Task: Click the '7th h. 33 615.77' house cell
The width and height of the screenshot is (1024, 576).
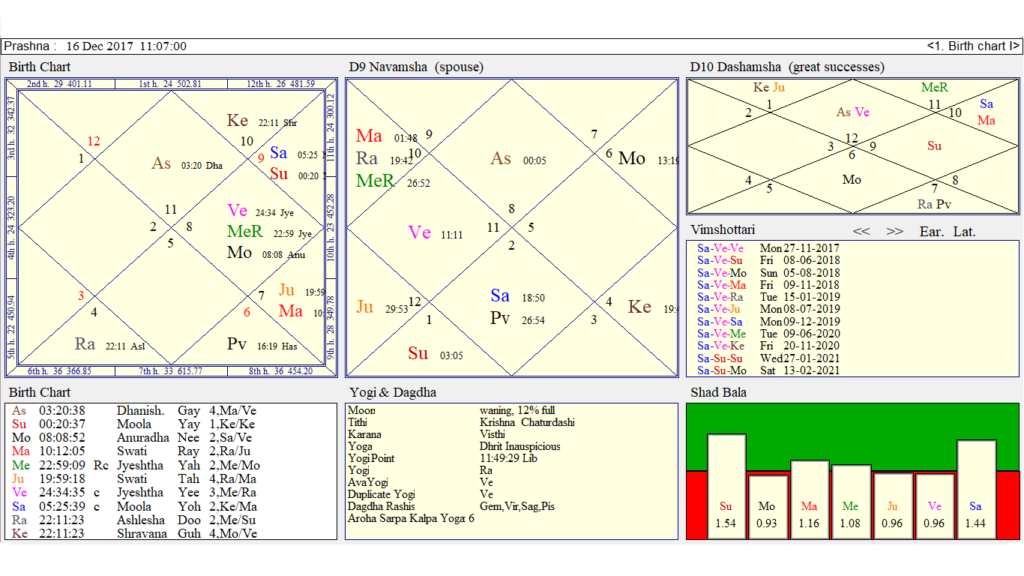Action: 170,371
